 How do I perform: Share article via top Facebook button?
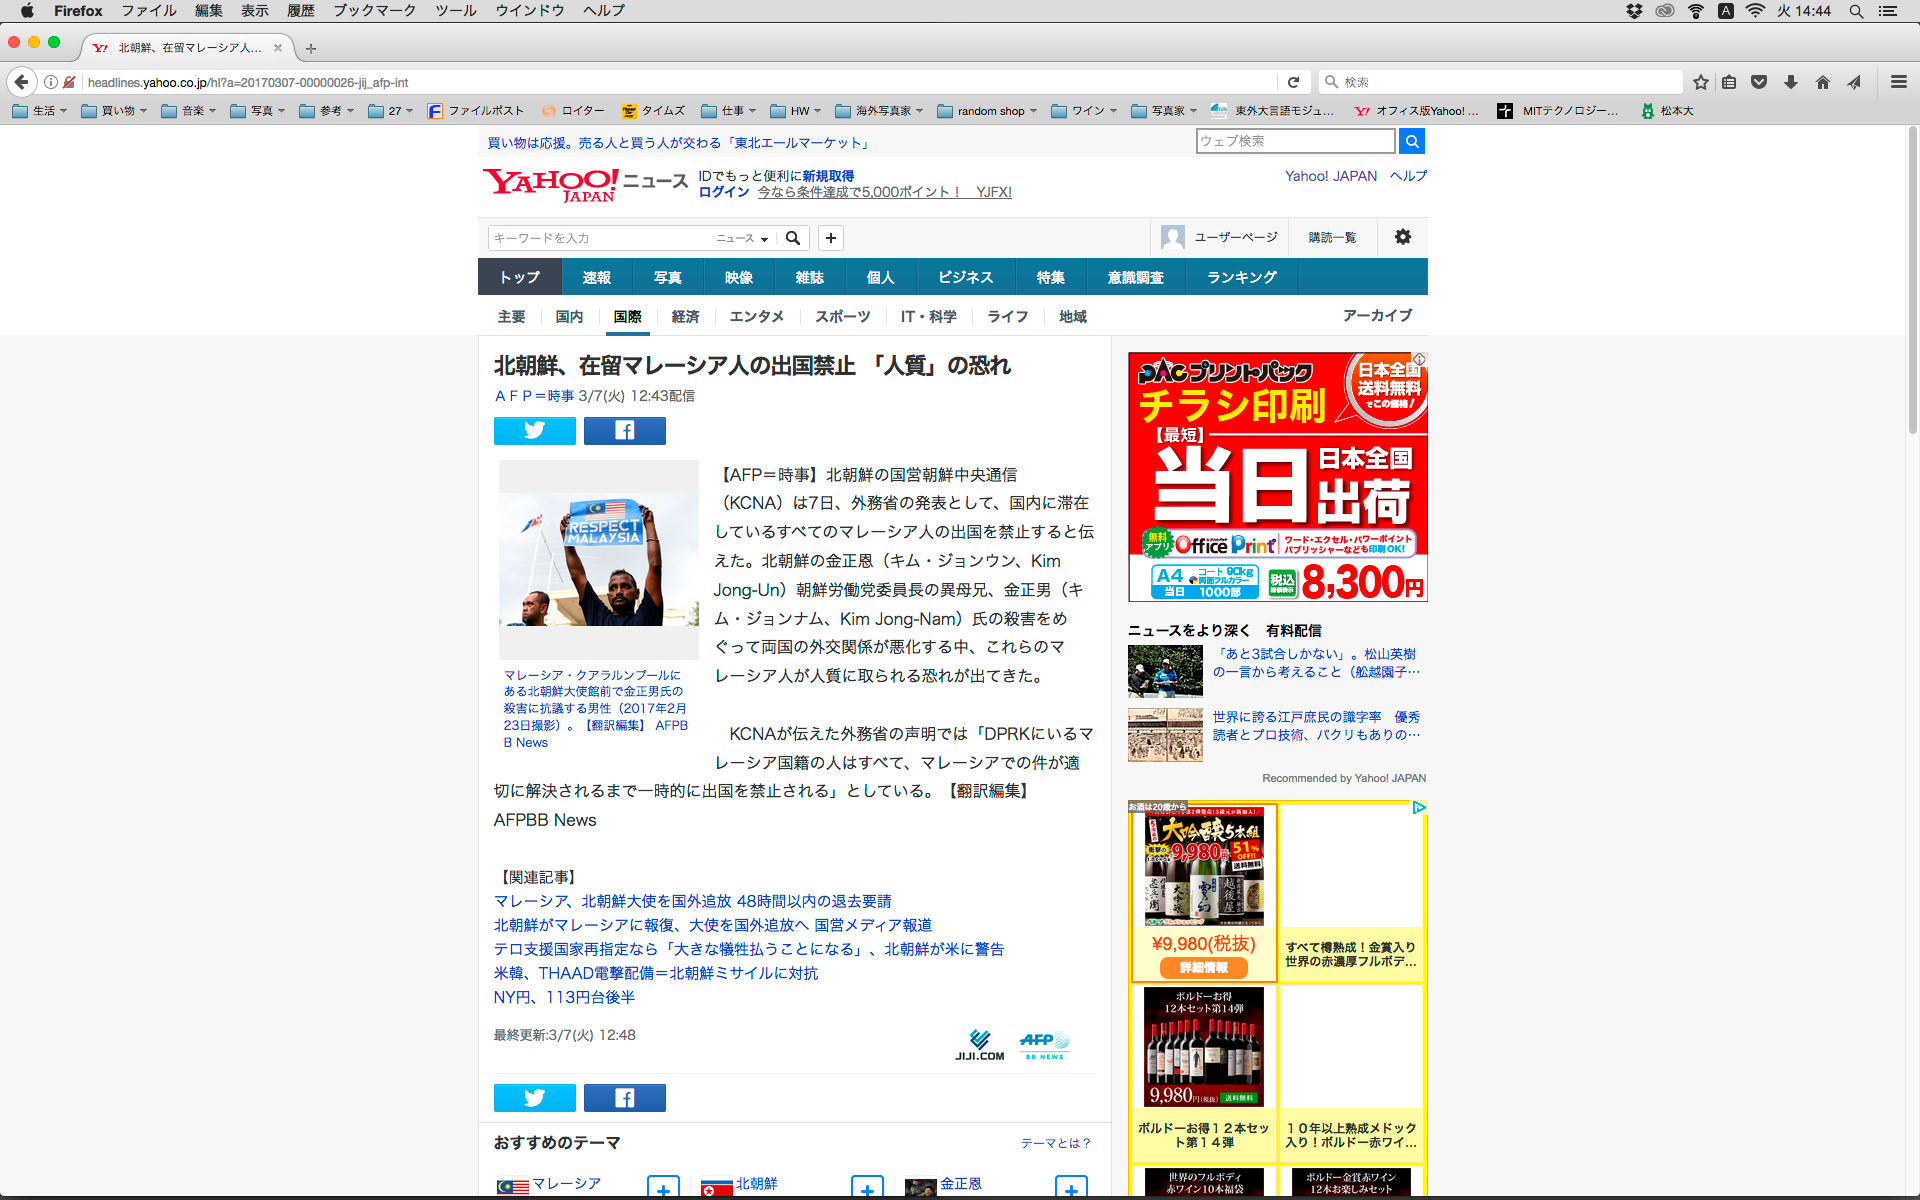coord(624,430)
